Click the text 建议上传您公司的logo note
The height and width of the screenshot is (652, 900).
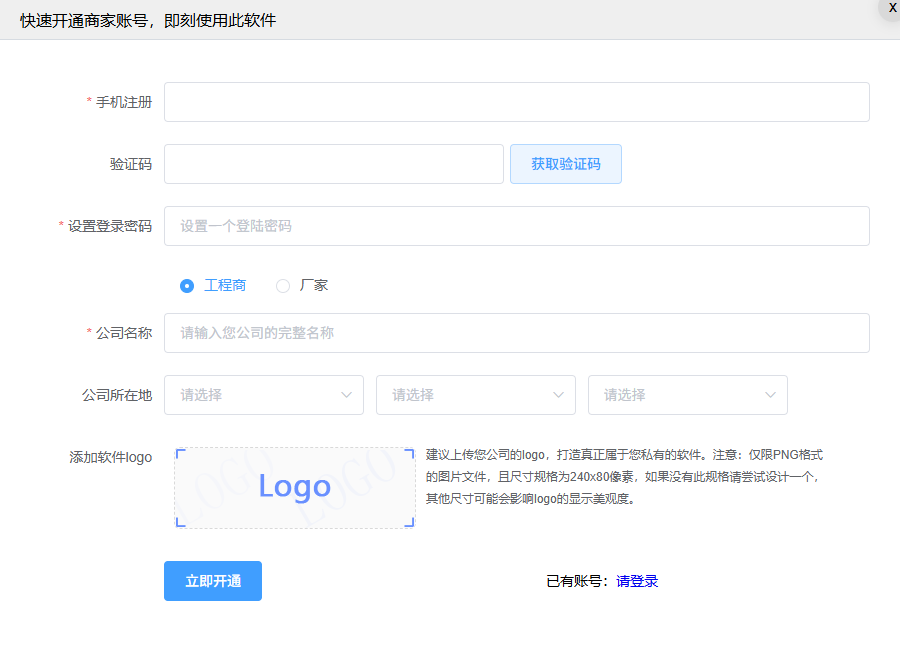[624, 477]
